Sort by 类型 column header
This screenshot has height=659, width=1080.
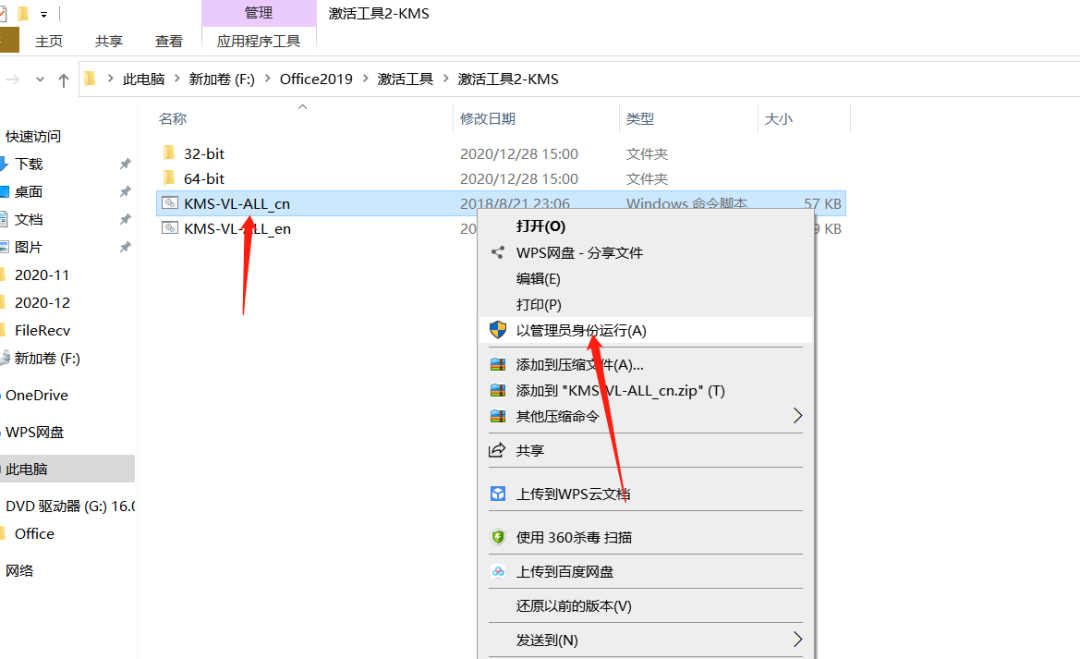click(640, 118)
